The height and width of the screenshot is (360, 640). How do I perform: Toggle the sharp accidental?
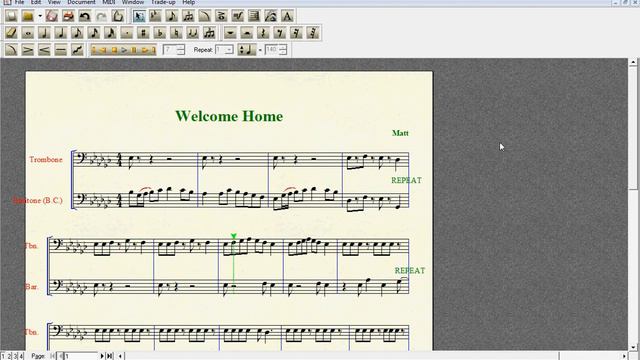click(143, 33)
